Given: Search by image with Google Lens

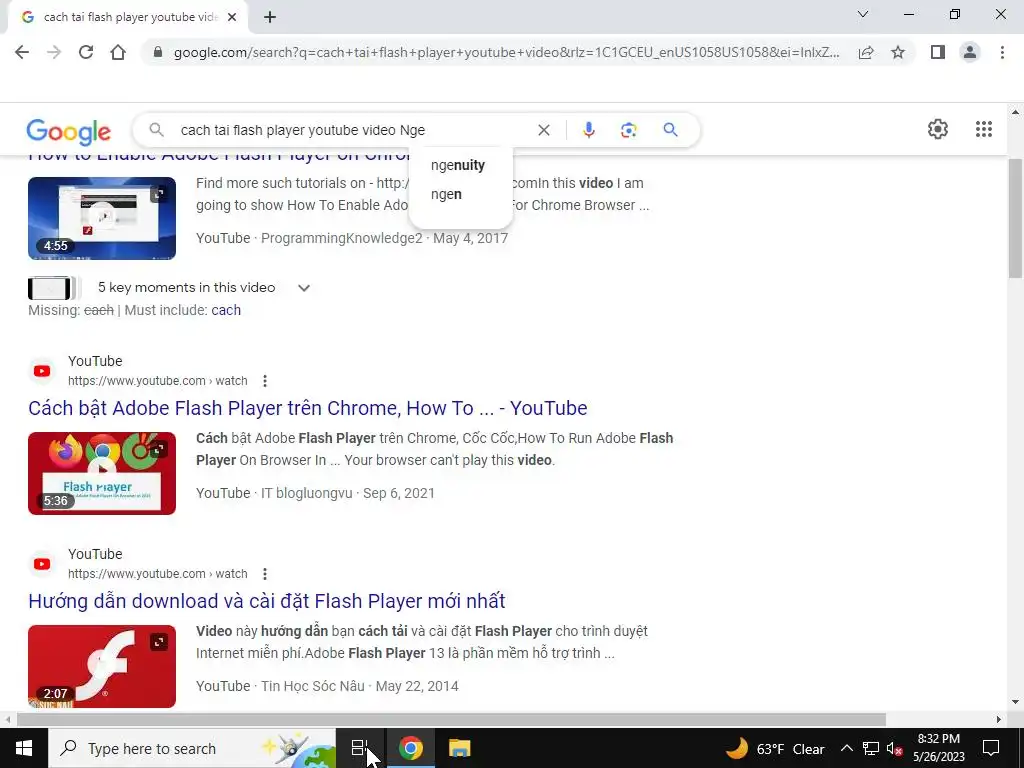Looking at the screenshot, I should tap(628, 130).
